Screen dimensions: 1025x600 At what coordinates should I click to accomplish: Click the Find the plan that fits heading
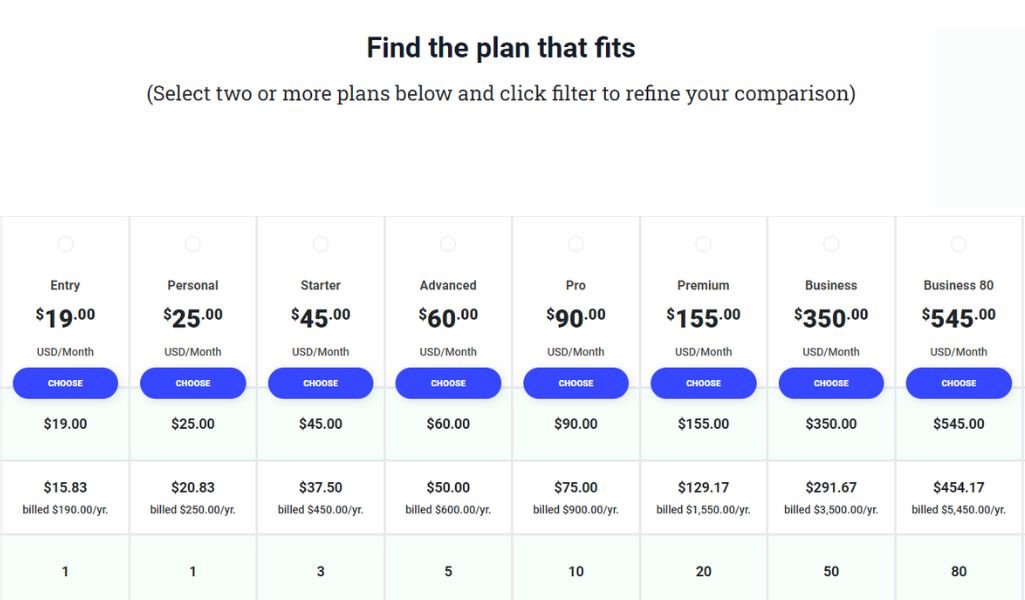pyautogui.click(x=501, y=48)
